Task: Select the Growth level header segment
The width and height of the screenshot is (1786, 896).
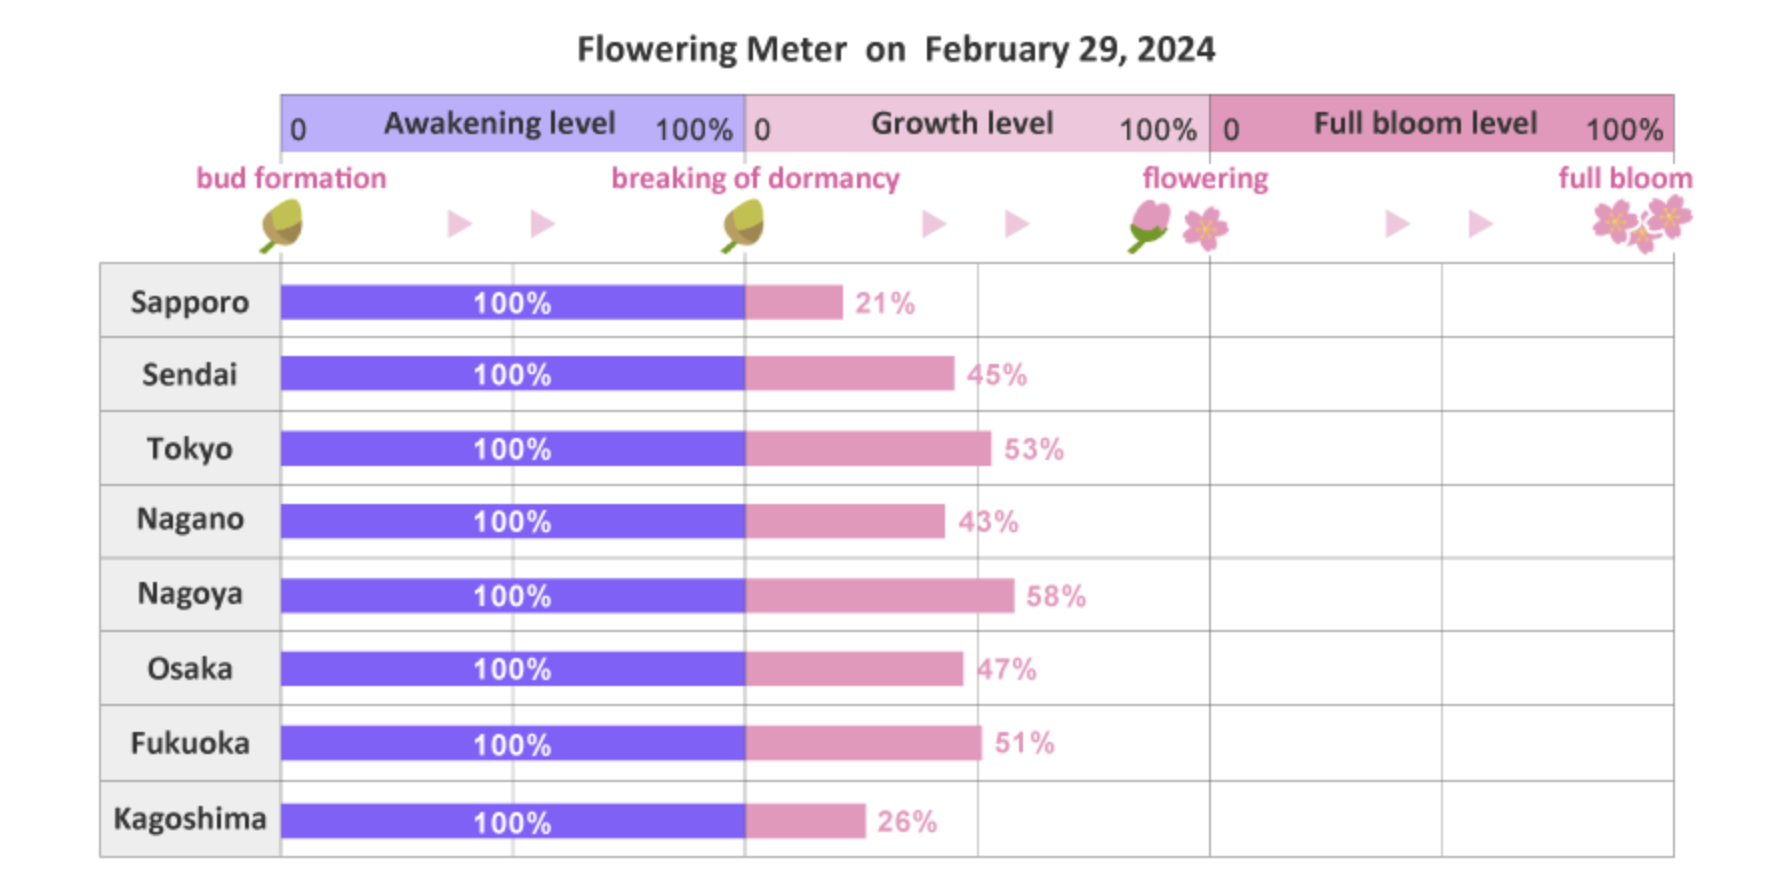Action: click(976, 124)
